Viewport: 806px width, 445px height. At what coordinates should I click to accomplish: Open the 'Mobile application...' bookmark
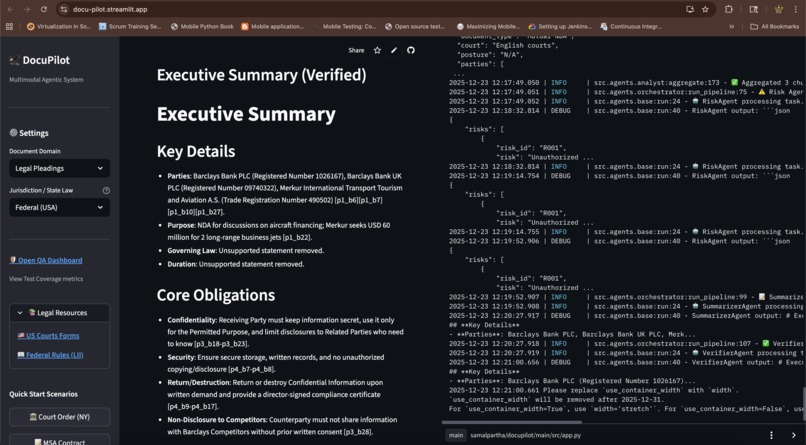pyautogui.click(x=272, y=26)
